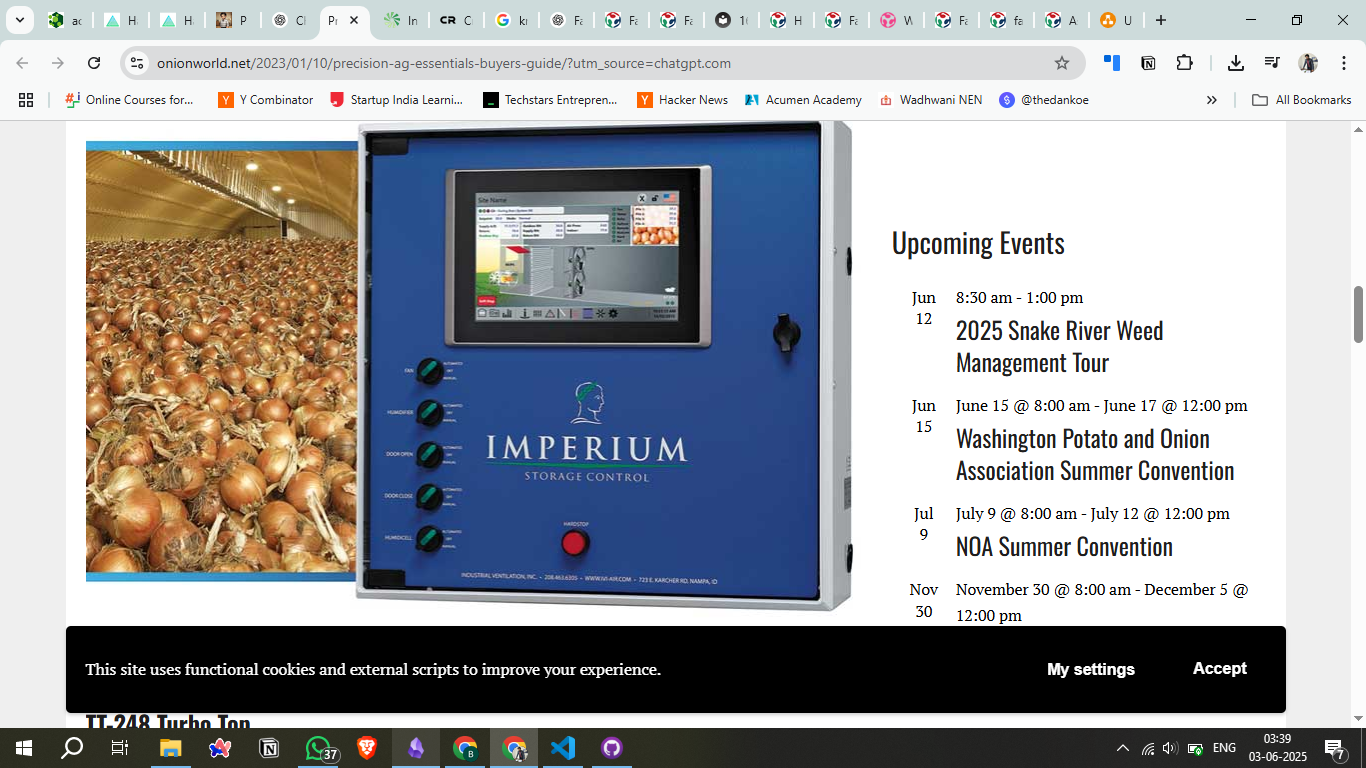Open the Y Combinator bookmark

click(266, 100)
